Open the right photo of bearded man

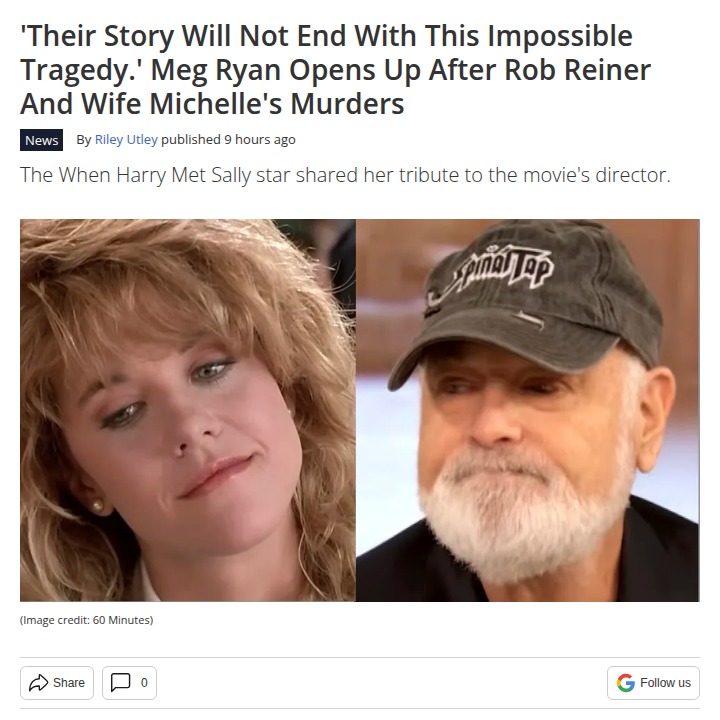pyautogui.click(x=528, y=411)
